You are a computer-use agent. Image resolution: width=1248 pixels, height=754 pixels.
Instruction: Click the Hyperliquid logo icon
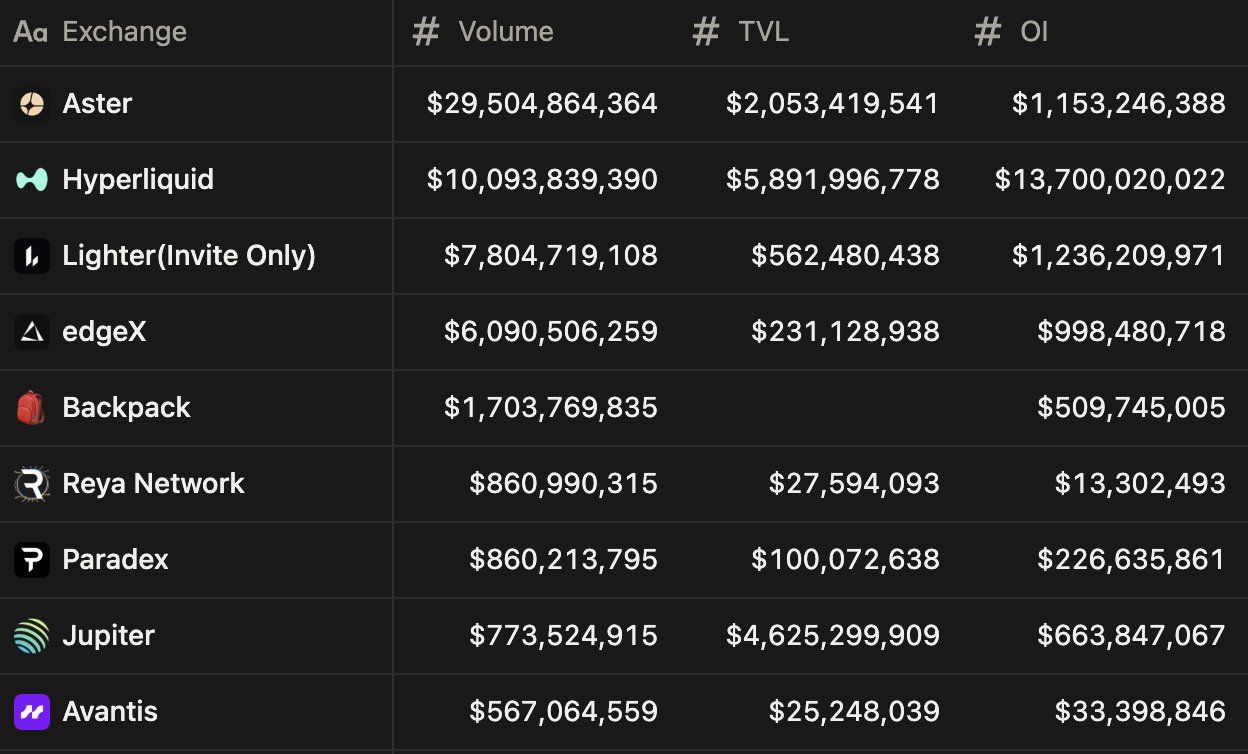[31, 180]
